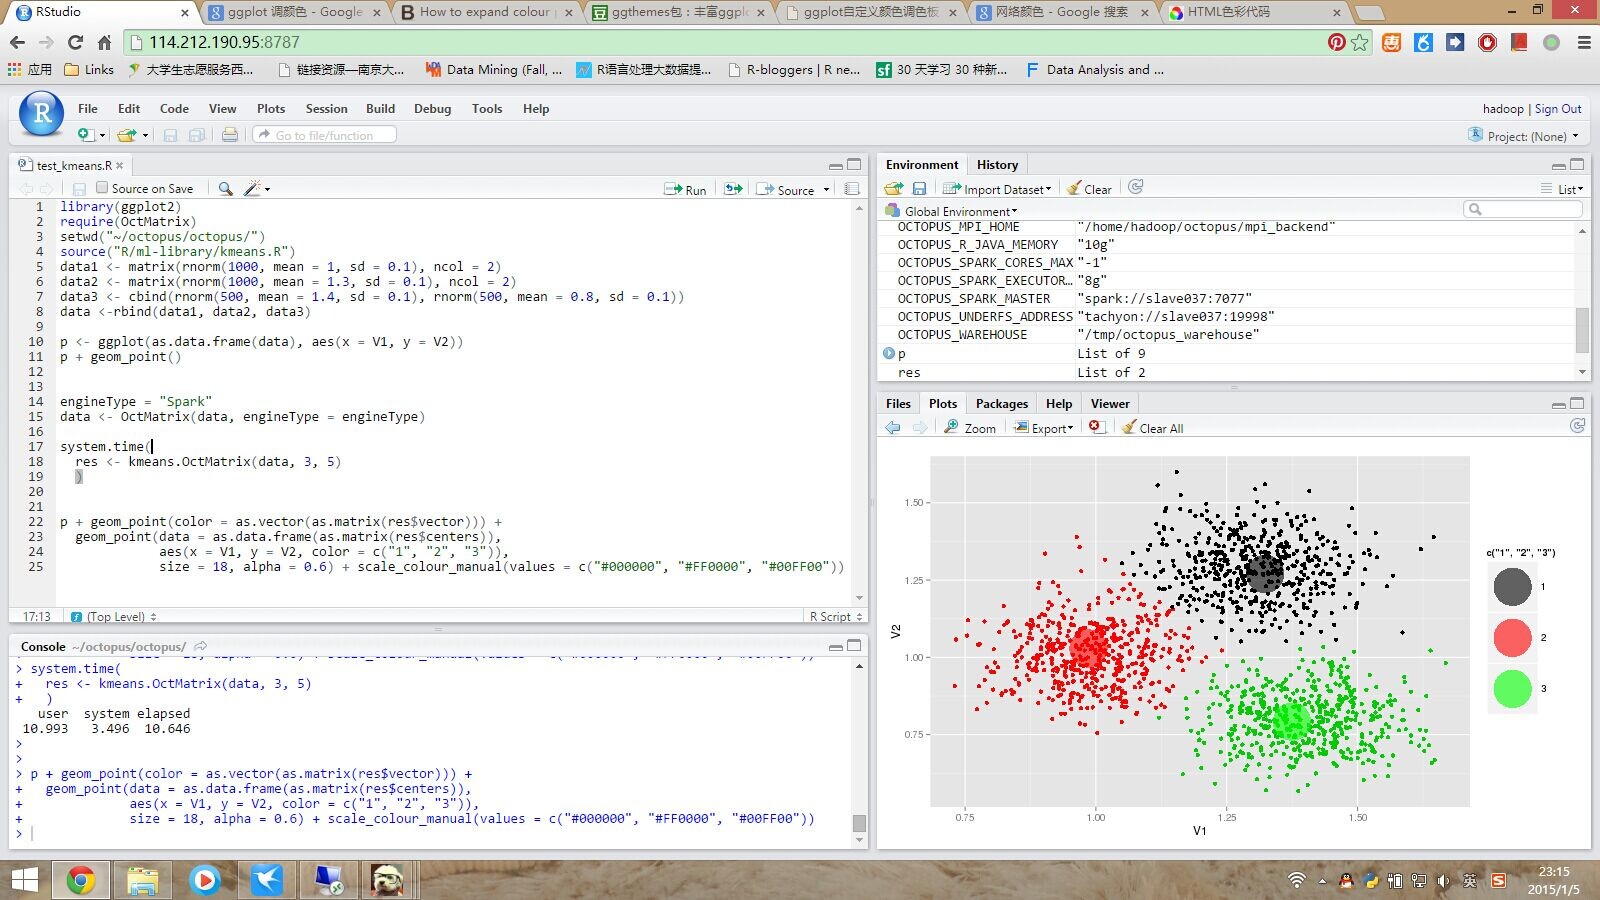This screenshot has height=900, width=1600.
Task: Open the Project (None) dropdown
Action: click(x=1524, y=136)
